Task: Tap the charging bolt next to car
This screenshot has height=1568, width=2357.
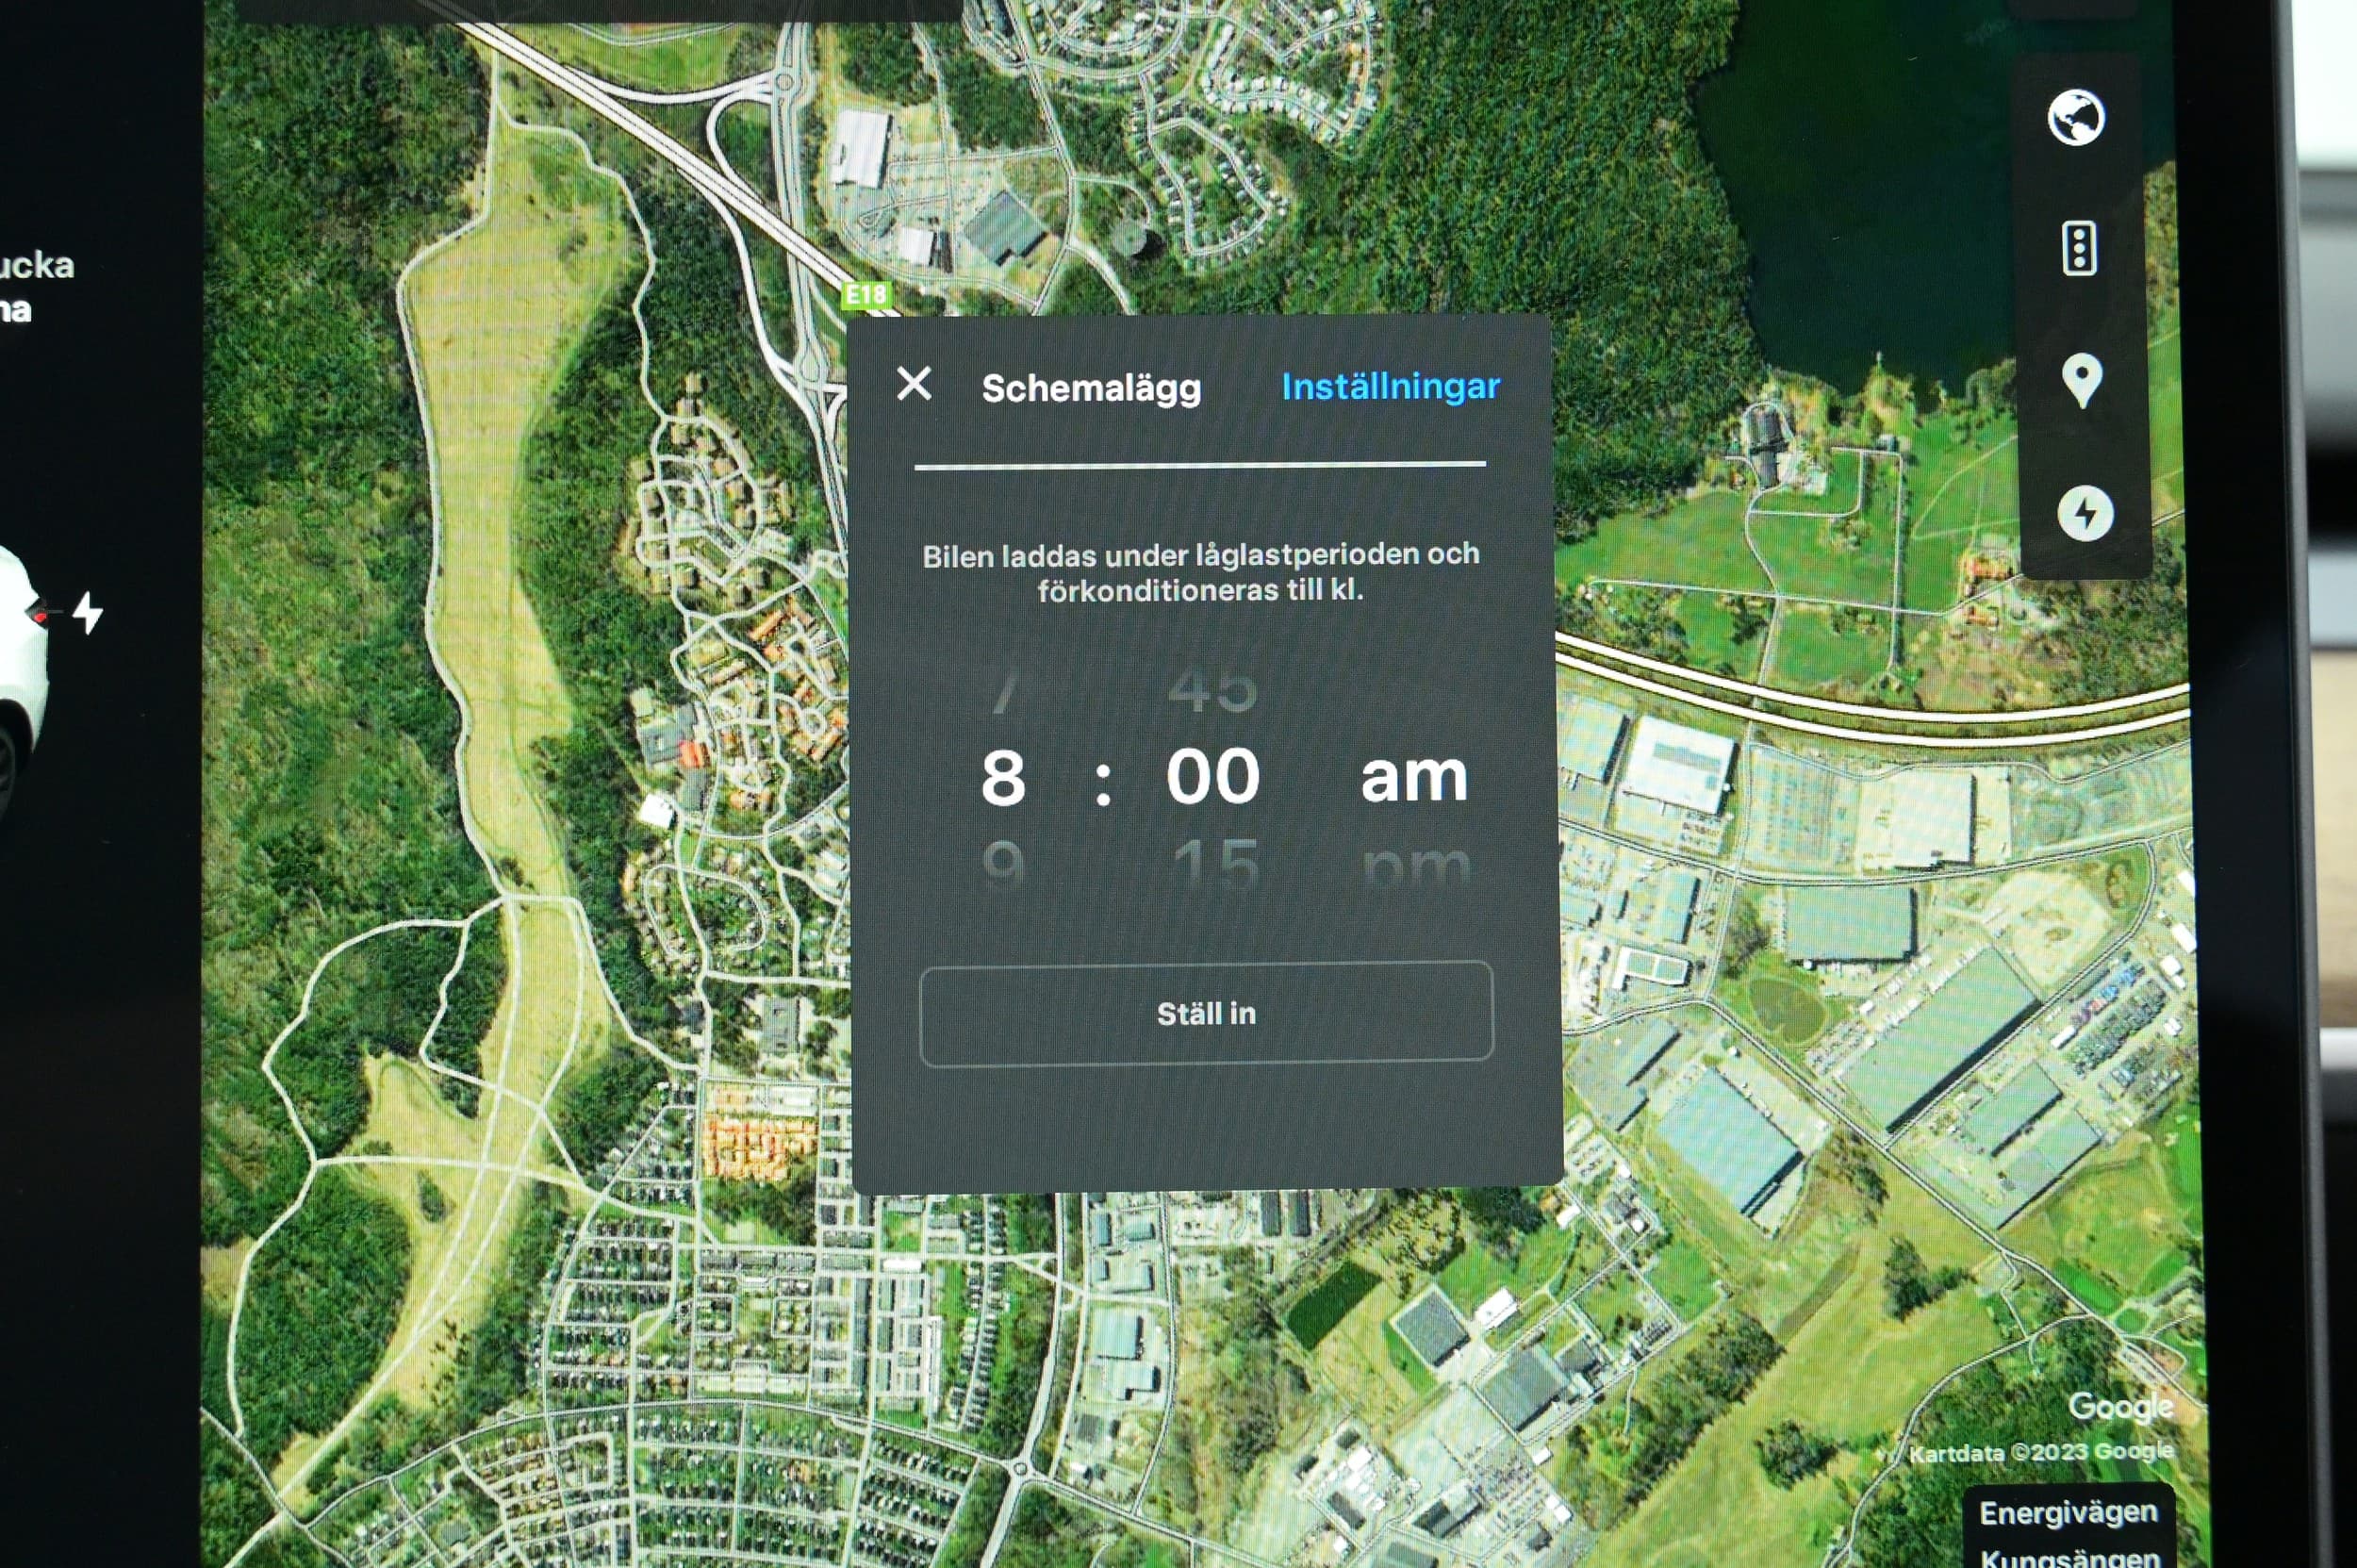Action: pyautogui.click(x=88, y=612)
